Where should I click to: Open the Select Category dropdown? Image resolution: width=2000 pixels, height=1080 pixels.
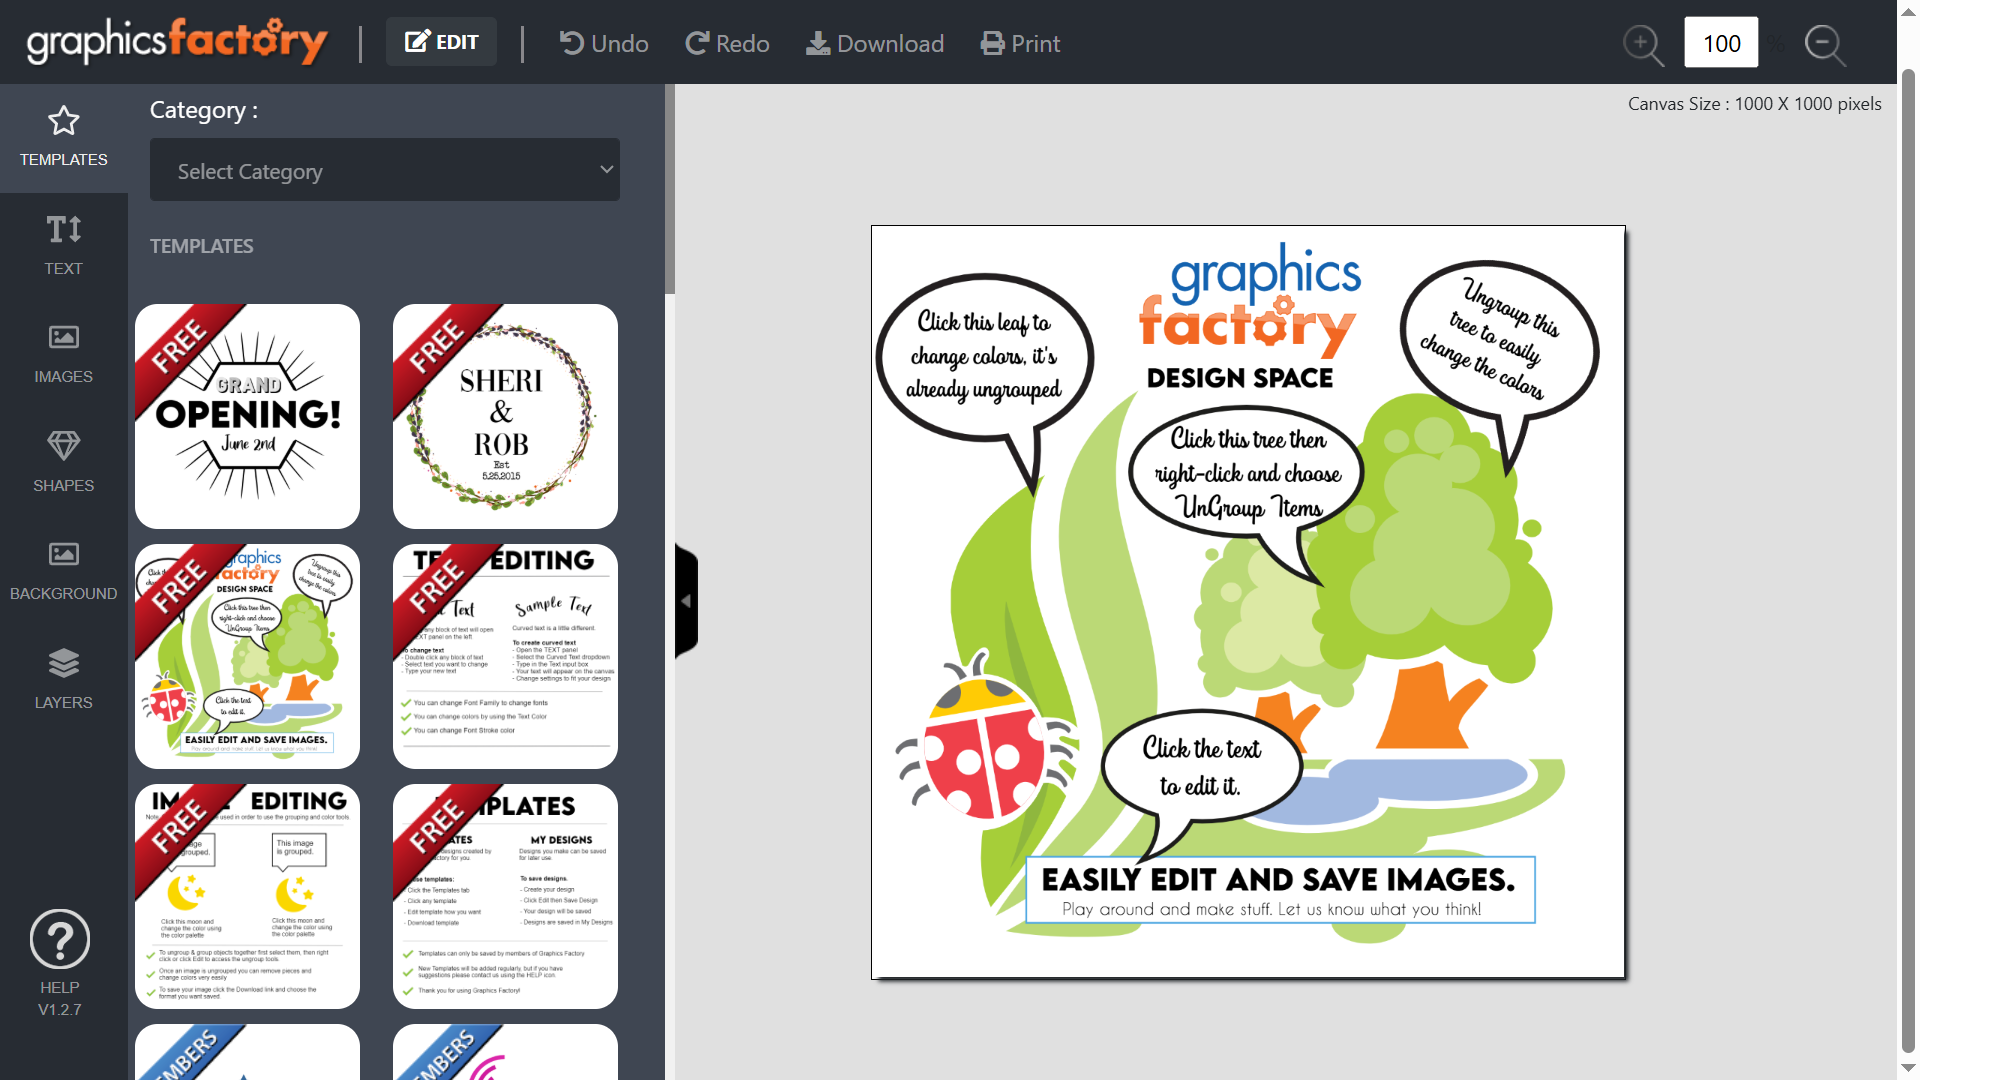pos(384,169)
